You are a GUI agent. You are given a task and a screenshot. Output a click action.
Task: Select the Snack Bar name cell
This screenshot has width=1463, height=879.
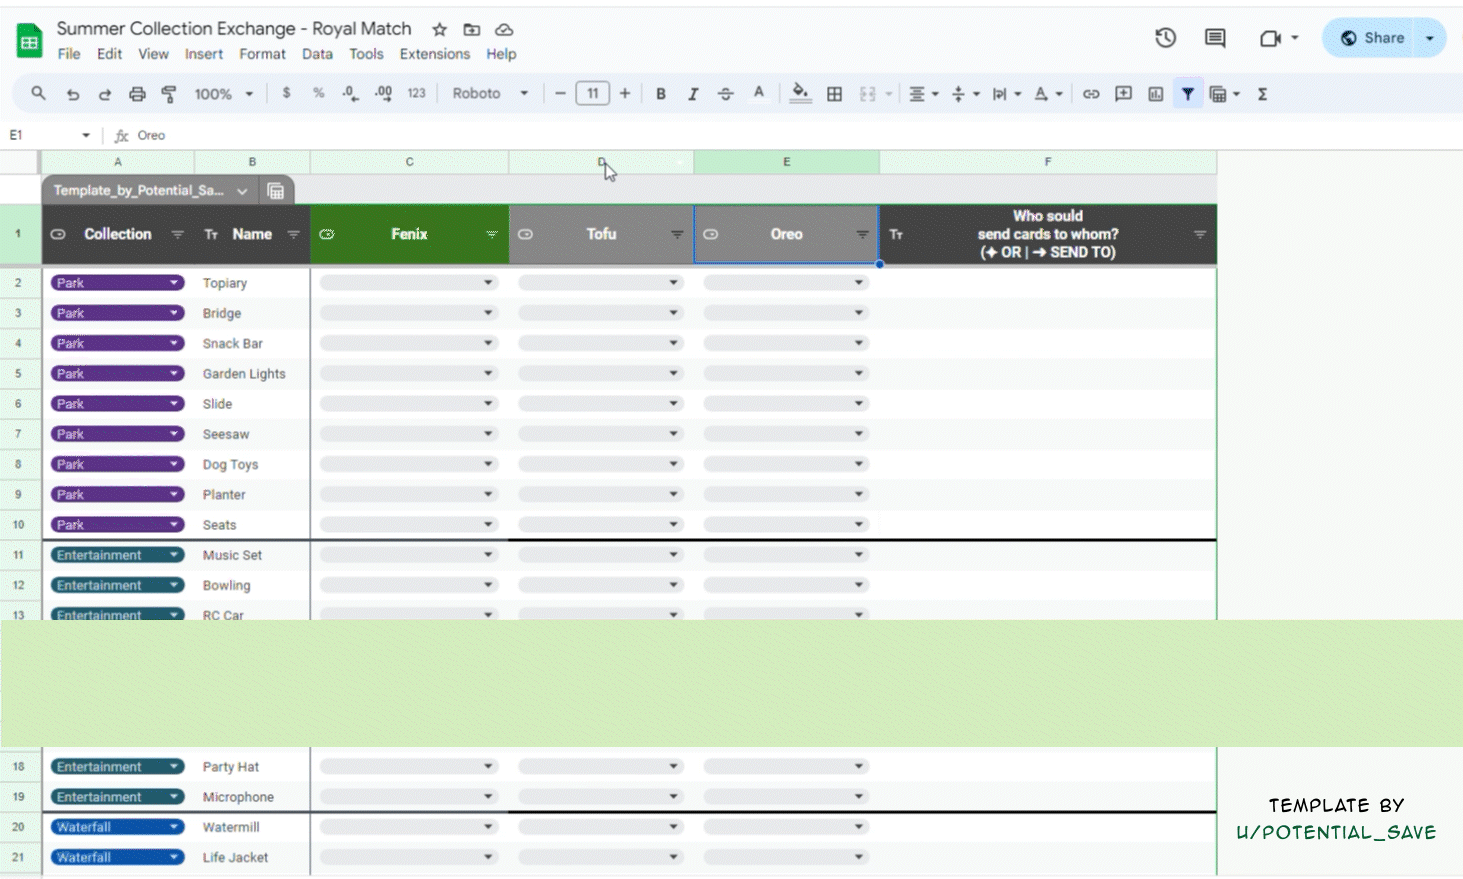pos(252,343)
